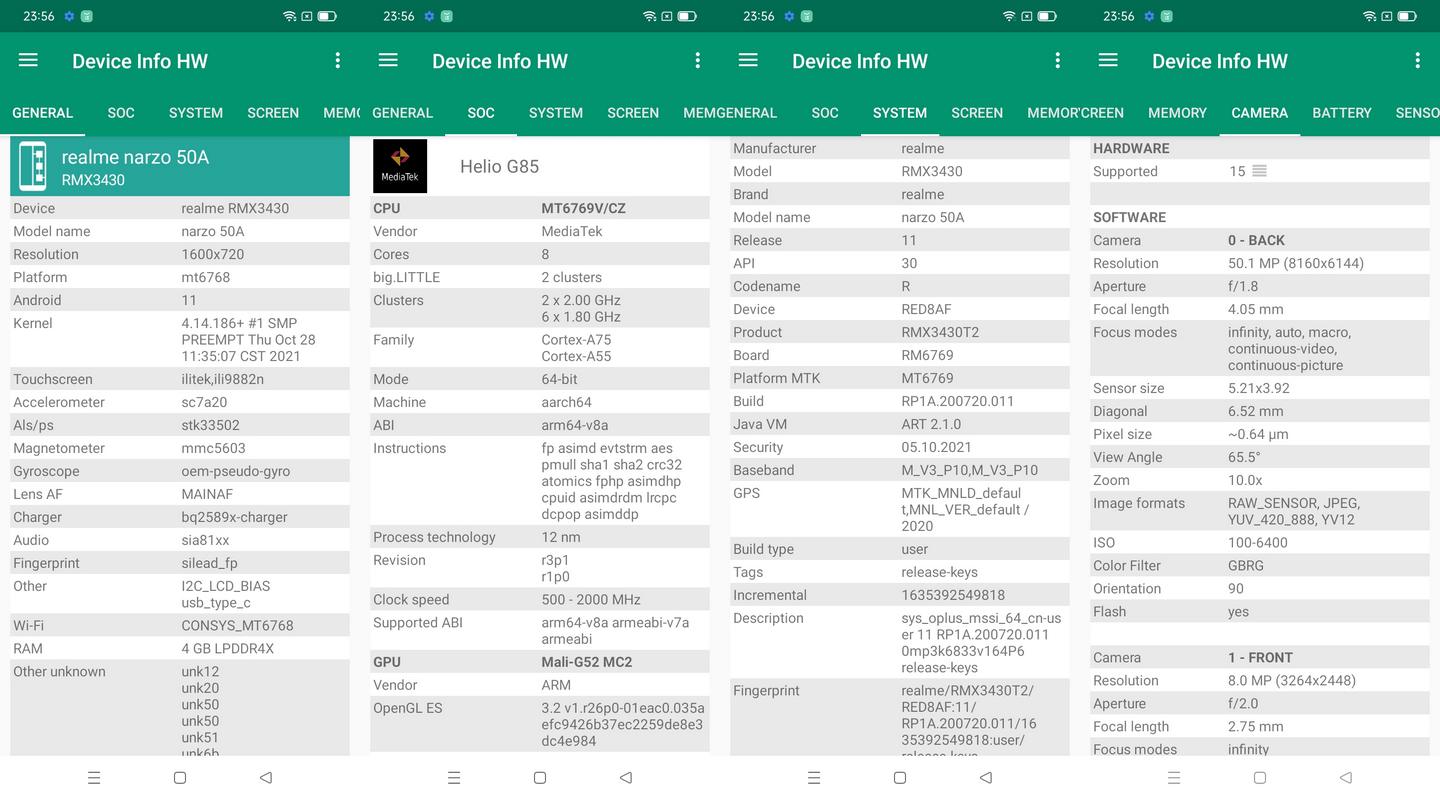
Task: Open hamburger menu on the Camera tab screen
Action: pyautogui.click(x=1108, y=60)
